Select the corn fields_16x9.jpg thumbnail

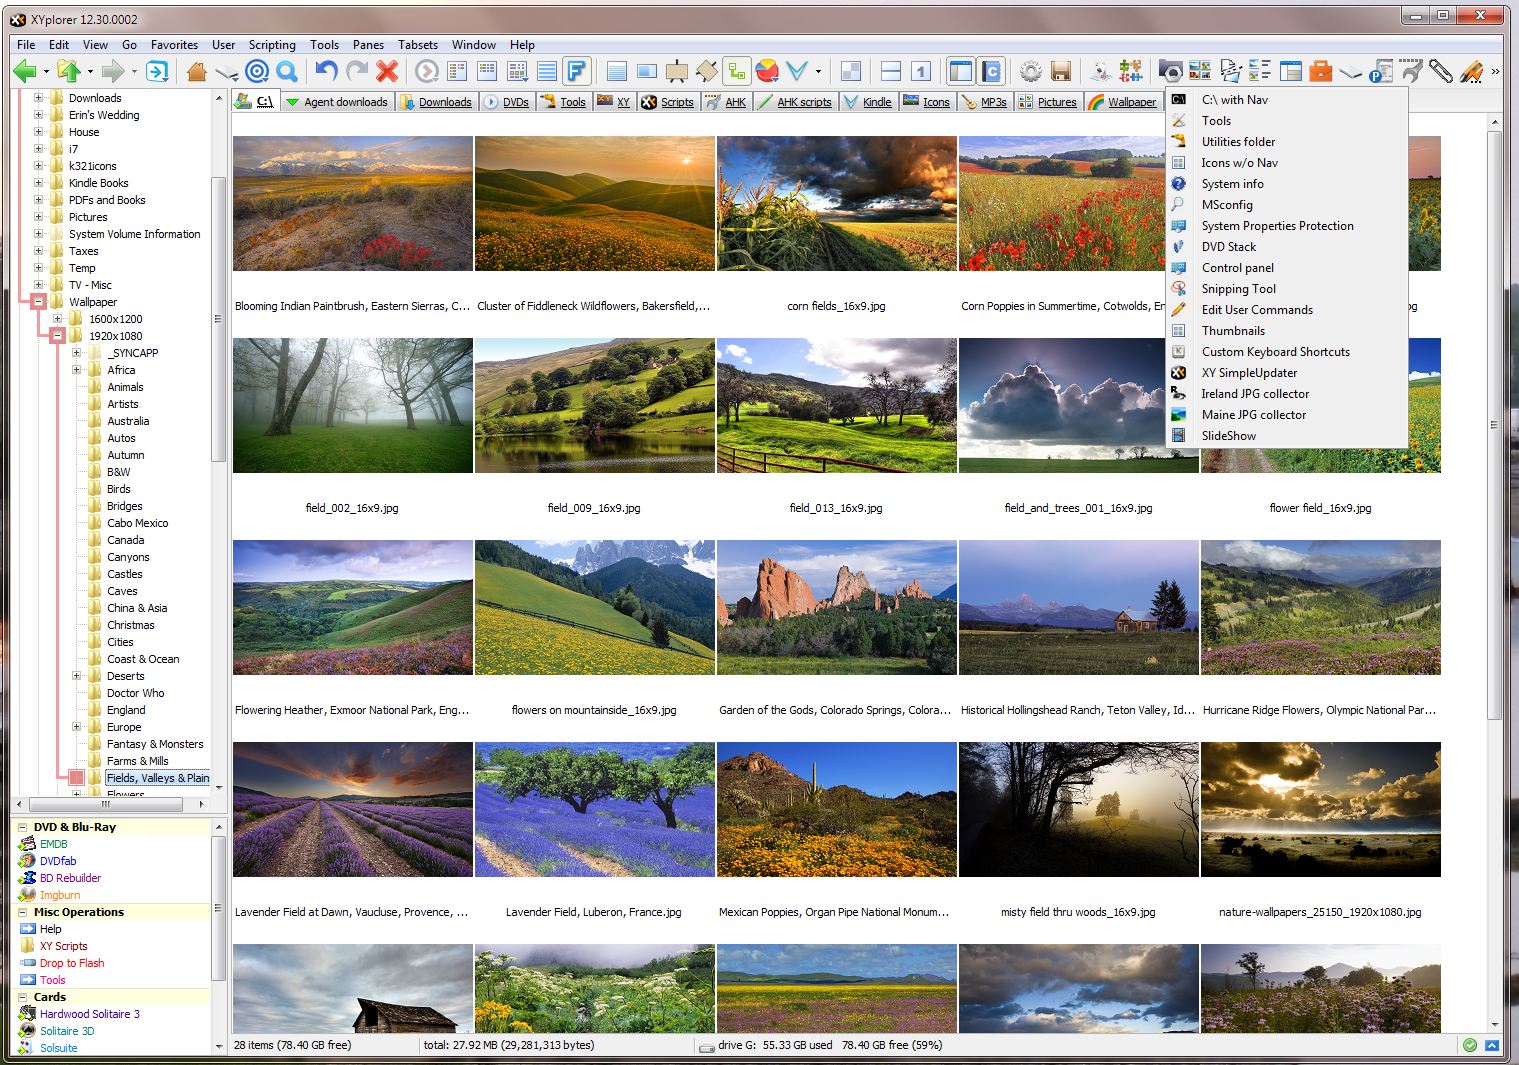[836, 204]
